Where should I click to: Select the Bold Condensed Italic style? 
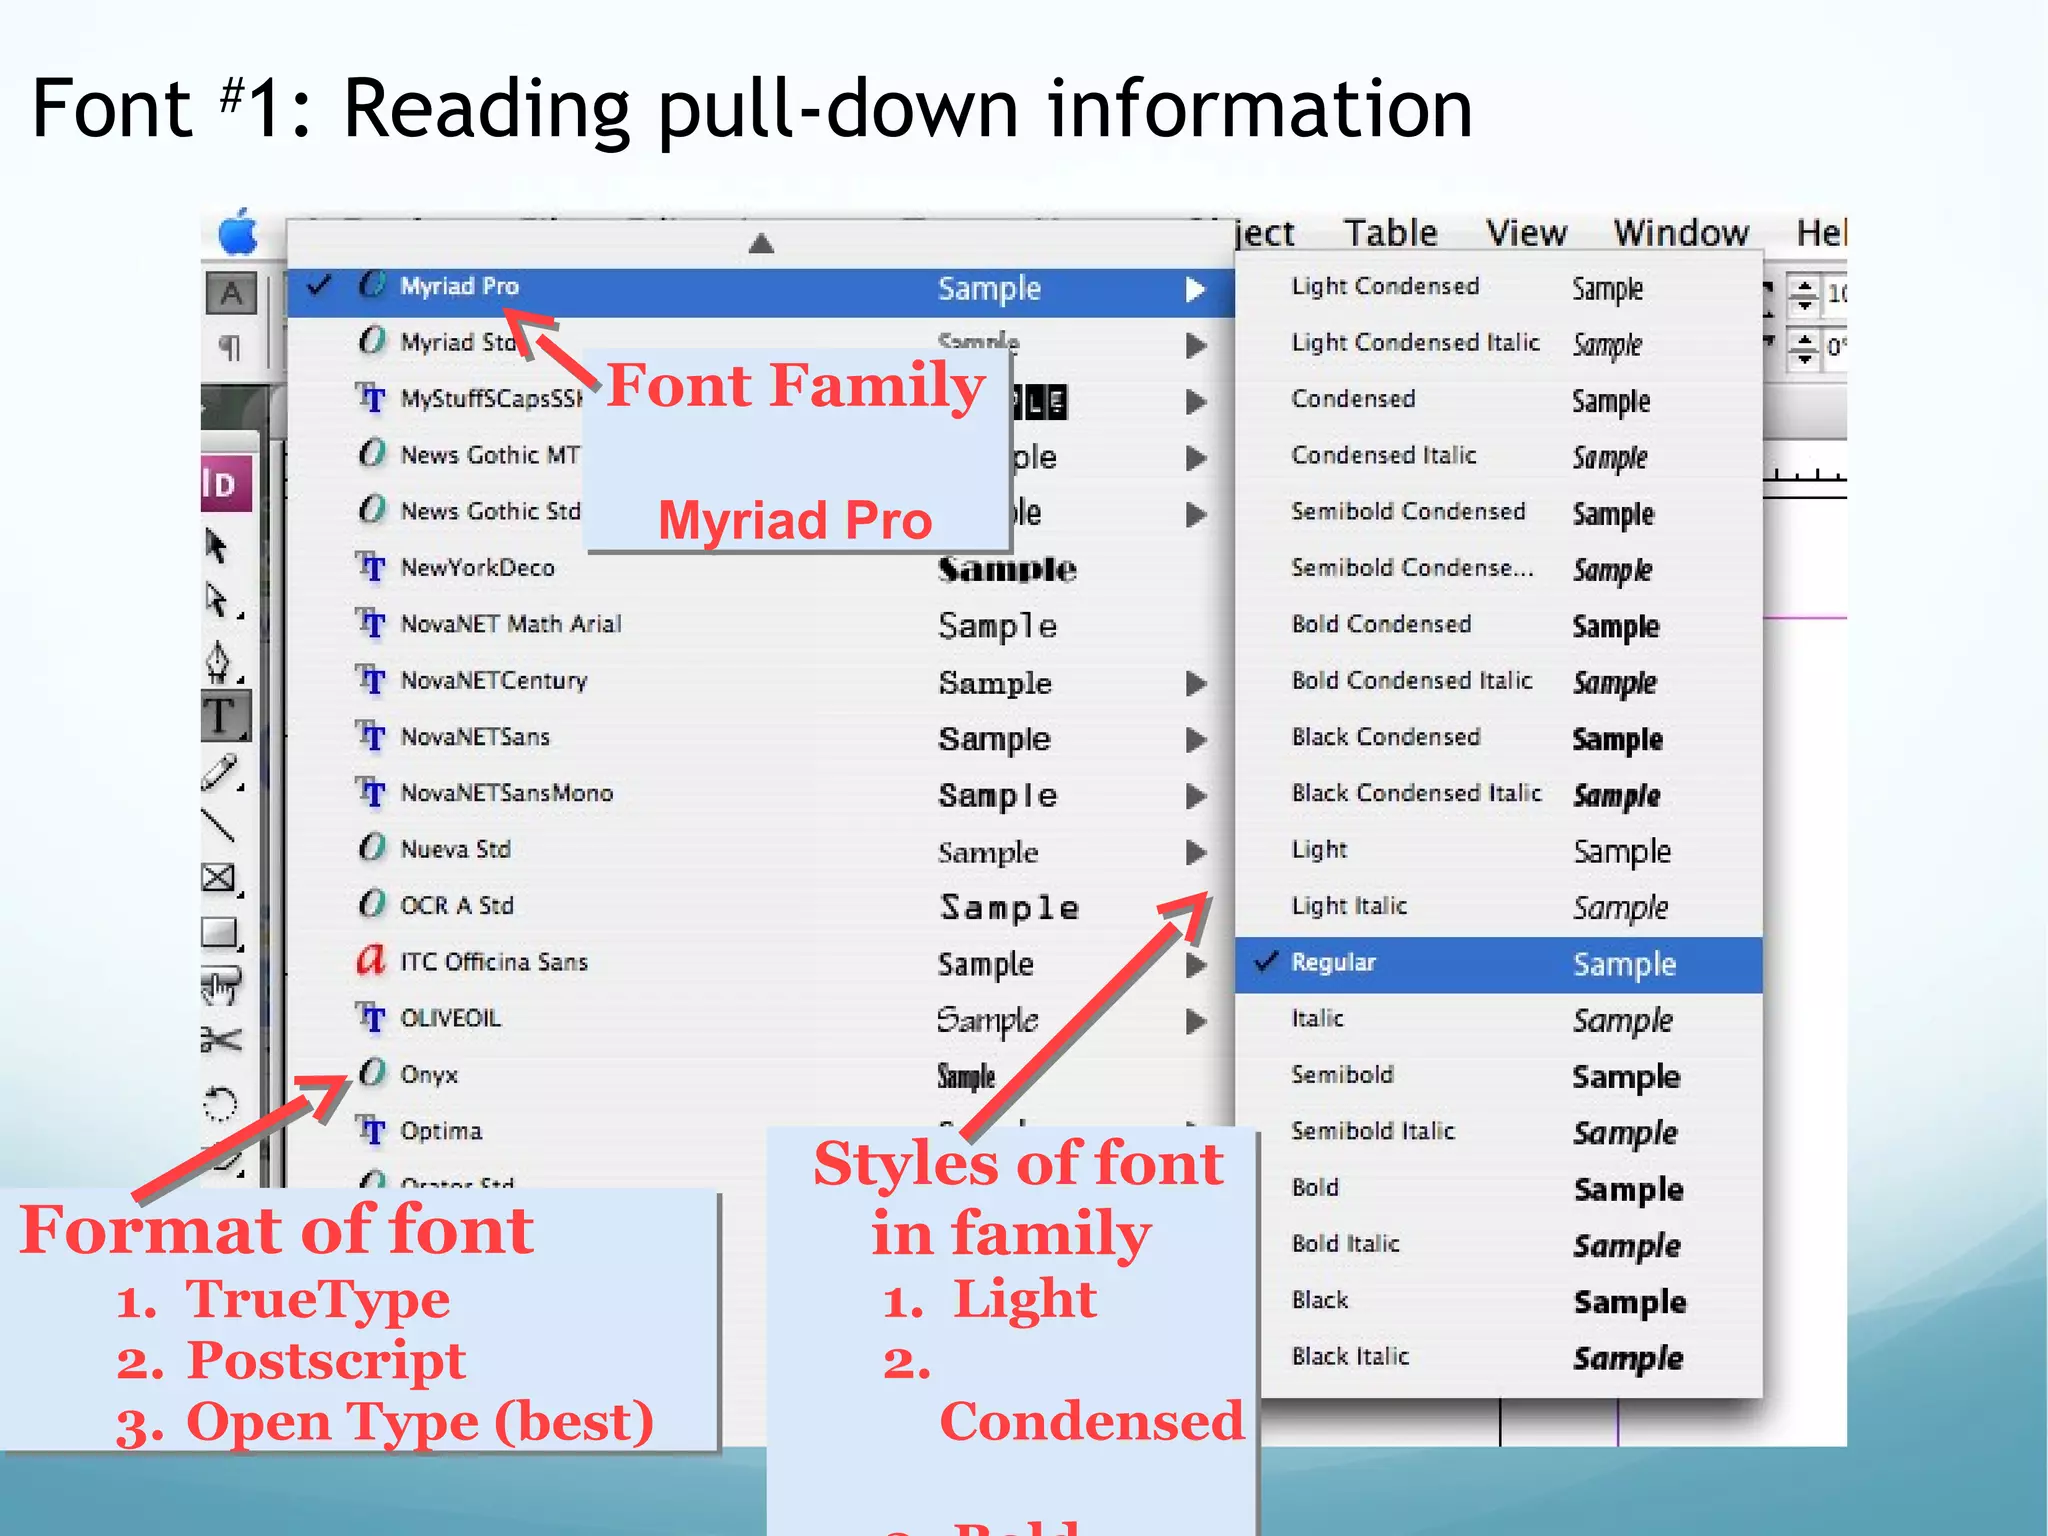point(1498,682)
